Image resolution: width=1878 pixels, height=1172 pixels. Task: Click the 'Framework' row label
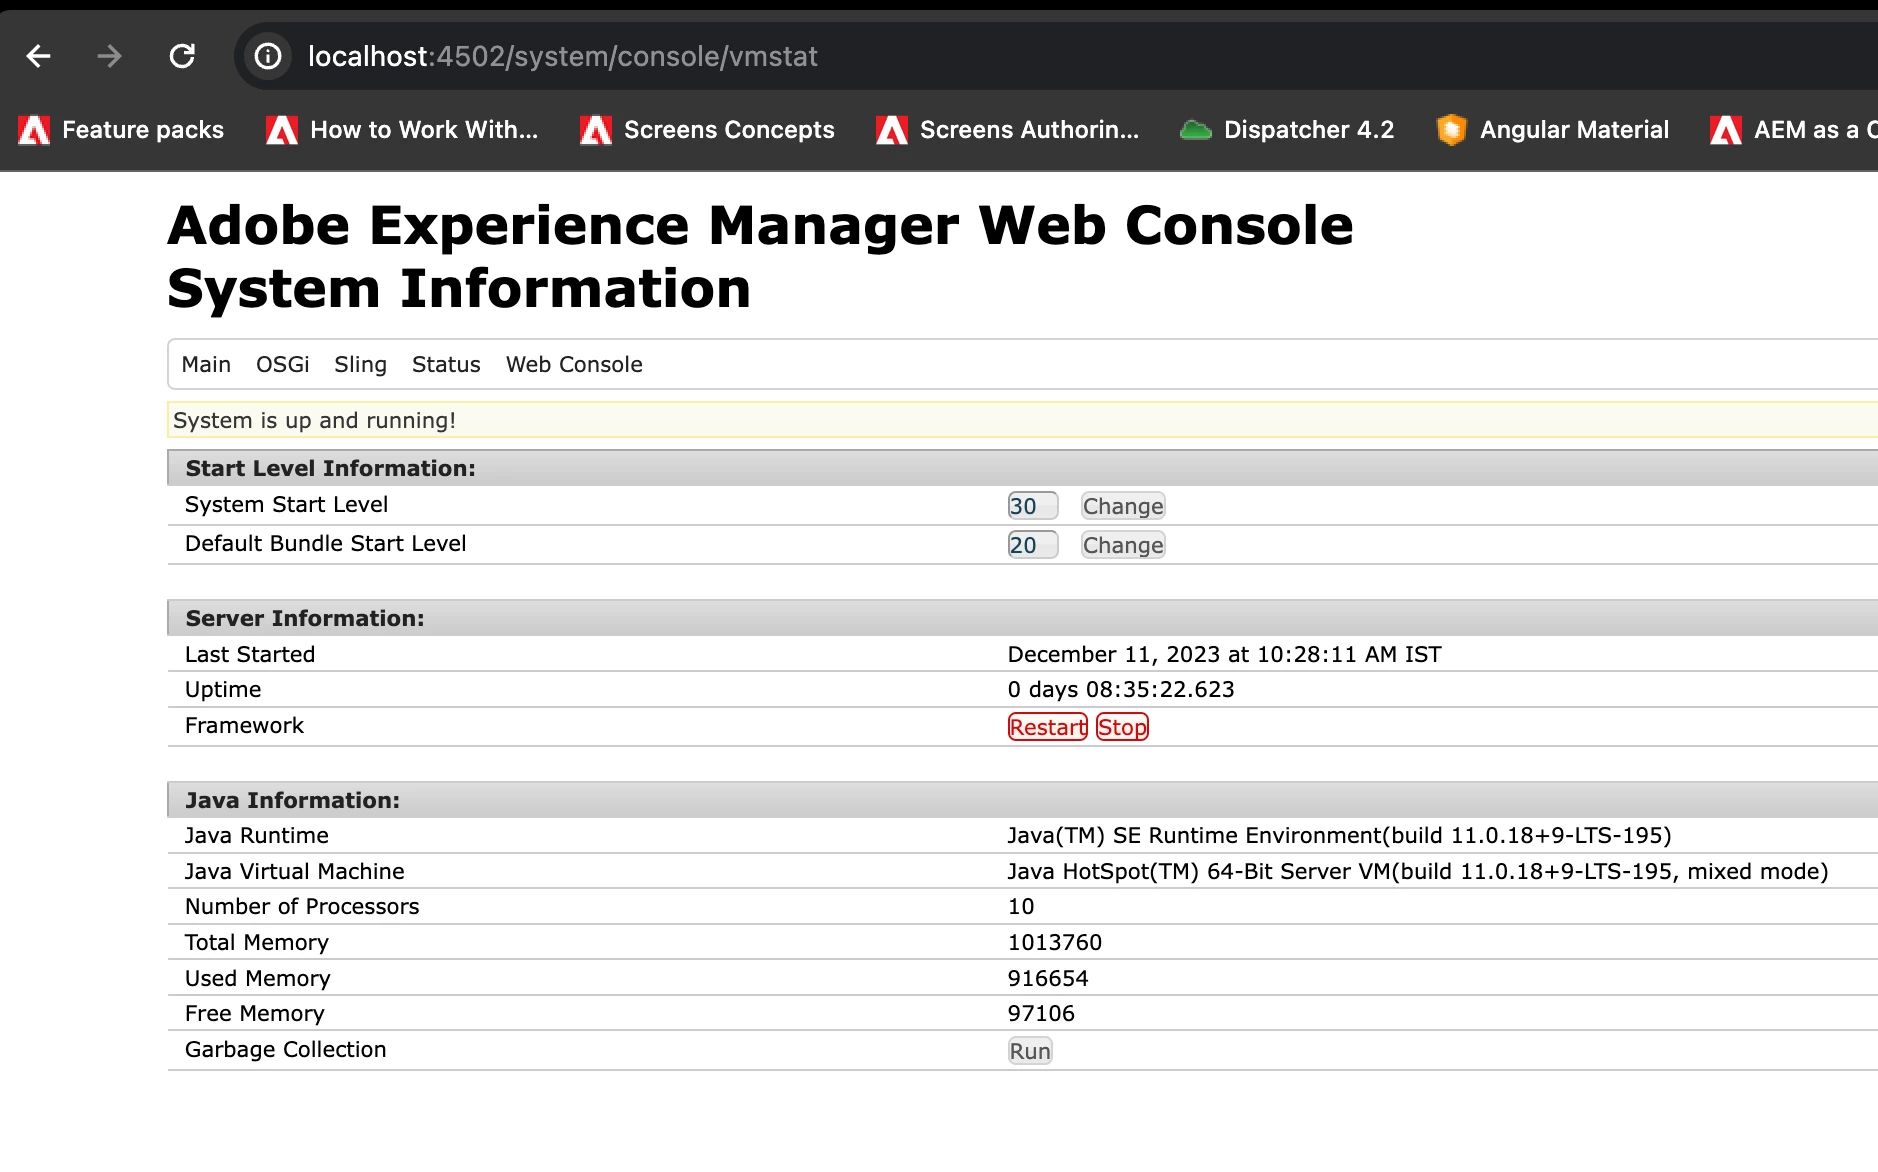pos(245,726)
